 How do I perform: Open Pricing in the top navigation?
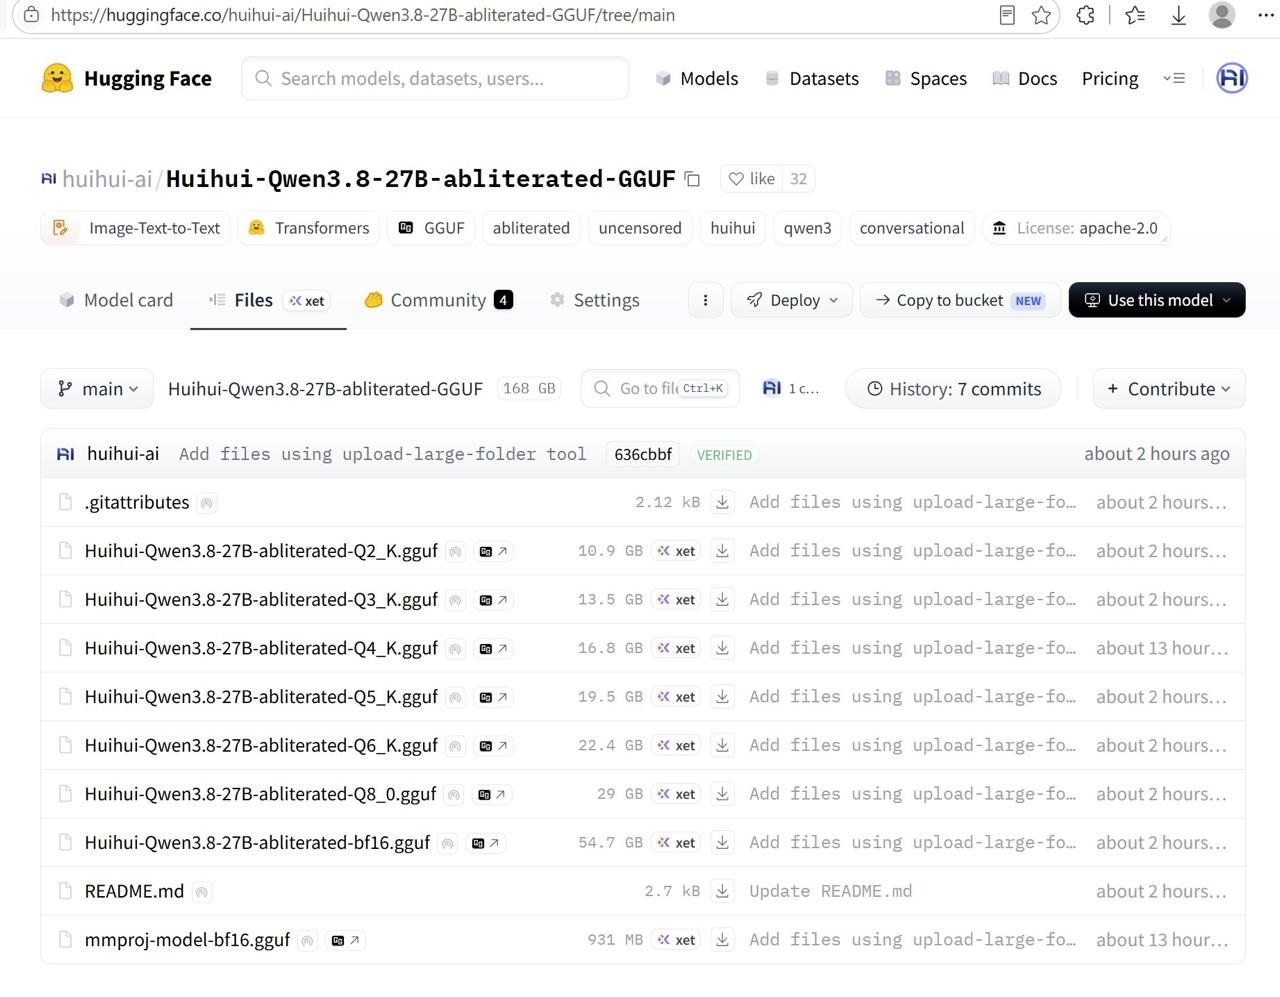(1110, 78)
